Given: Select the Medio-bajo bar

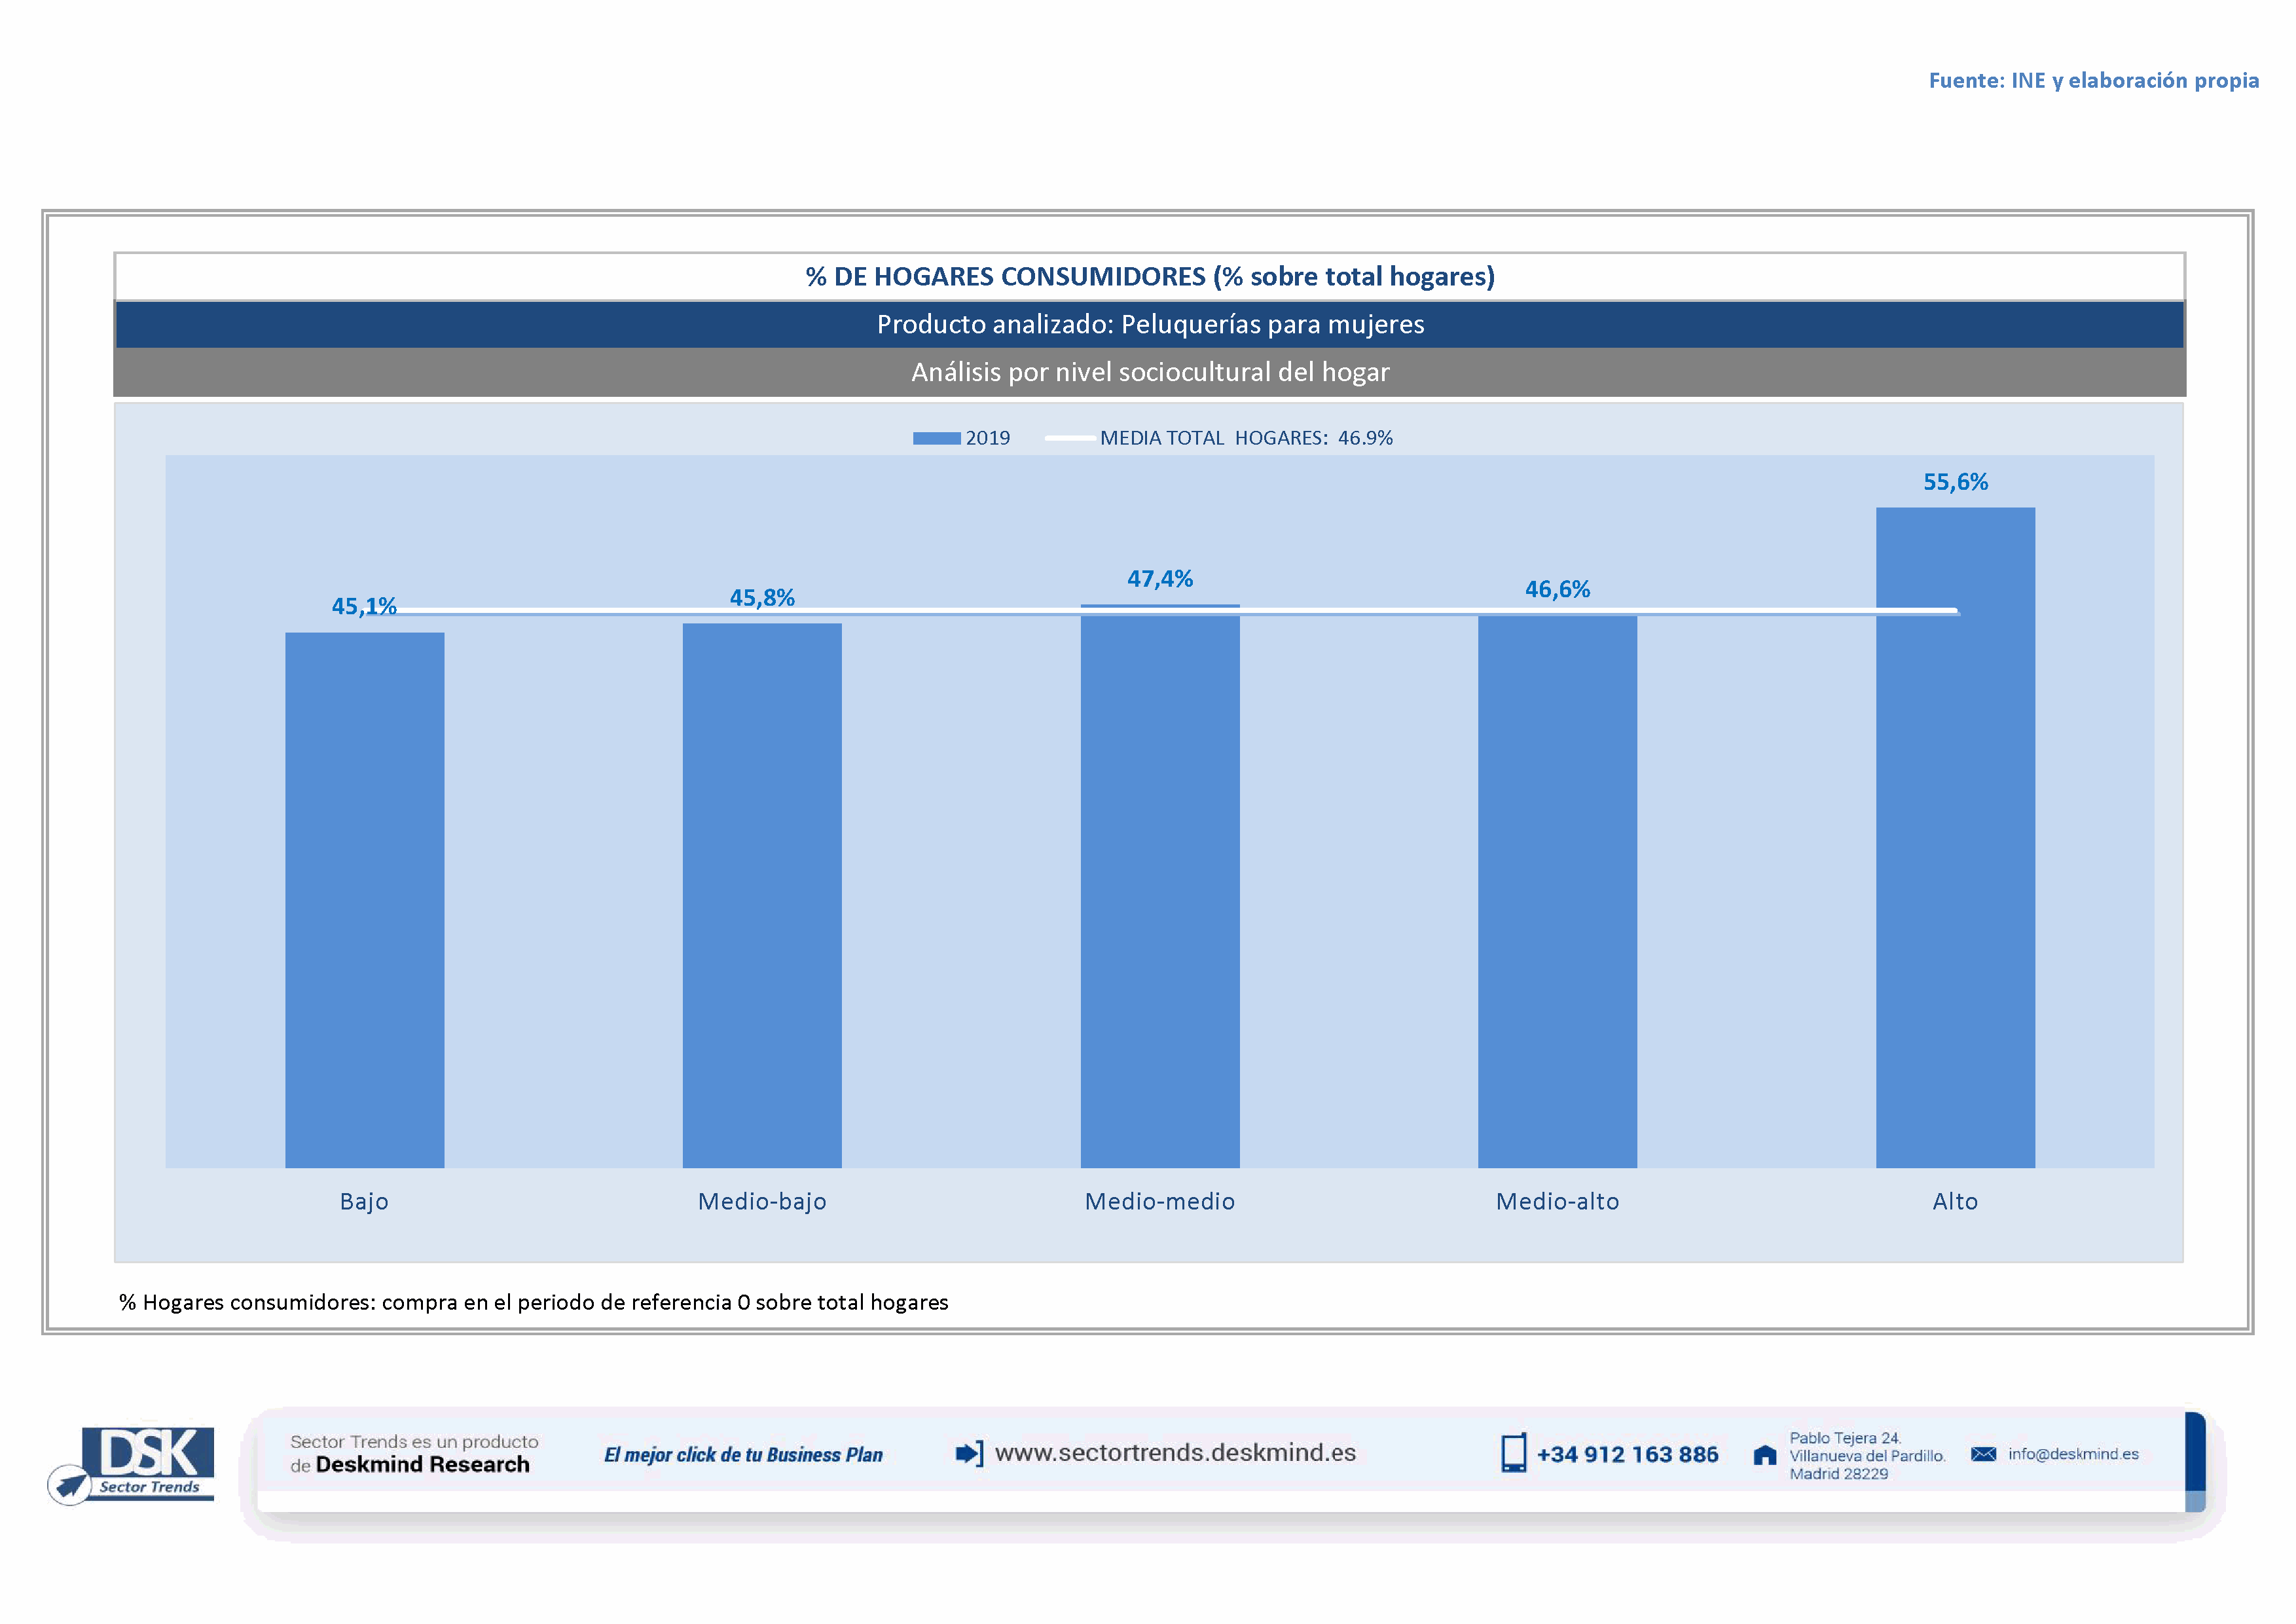Looking at the screenshot, I should tap(762, 895).
